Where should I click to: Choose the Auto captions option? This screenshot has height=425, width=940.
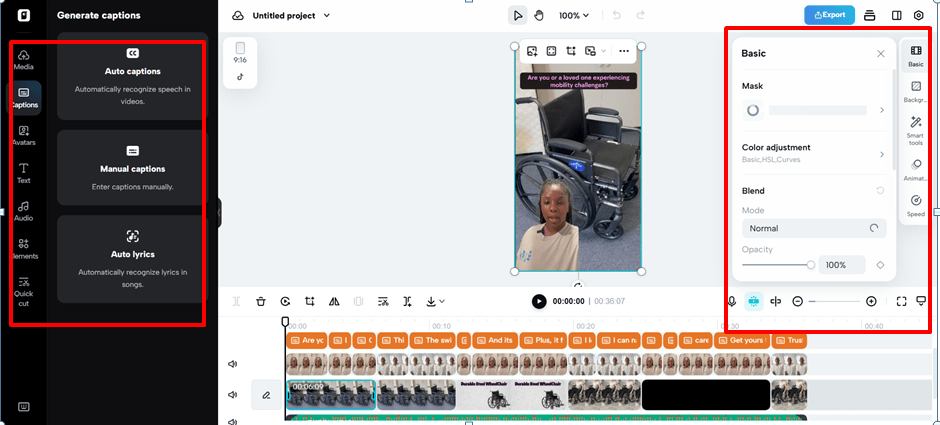coord(133,70)
